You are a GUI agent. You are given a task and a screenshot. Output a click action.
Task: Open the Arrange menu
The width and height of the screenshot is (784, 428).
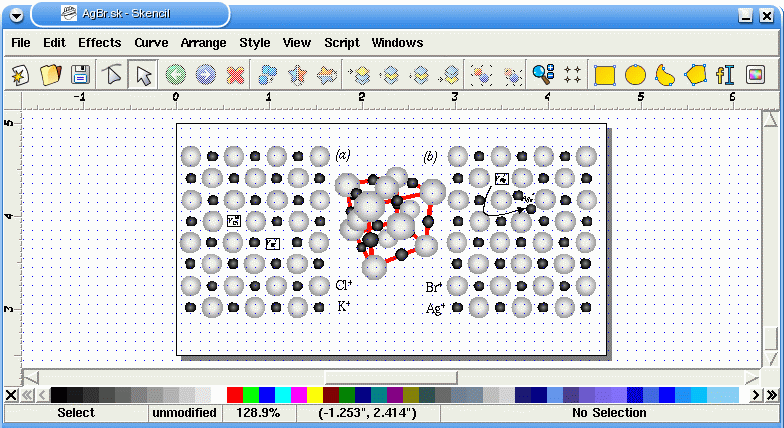click(x=204, y=43)
